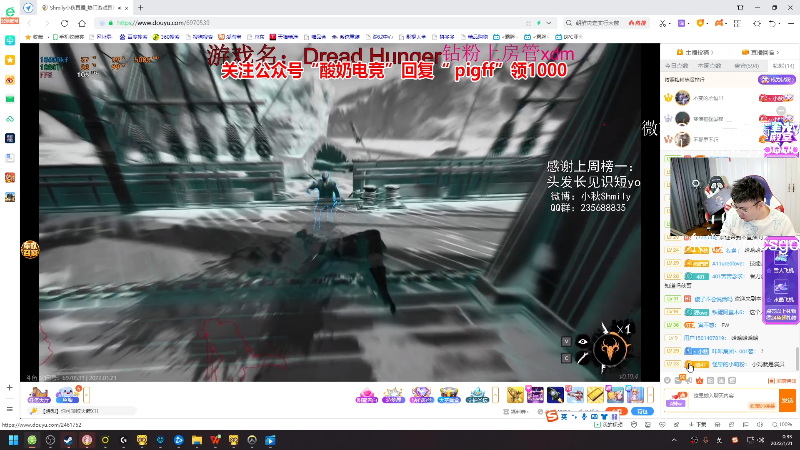Viewport: 800px width, 450px height.
Task: Open the game controller toolbar icon
Action: [719, 23]
